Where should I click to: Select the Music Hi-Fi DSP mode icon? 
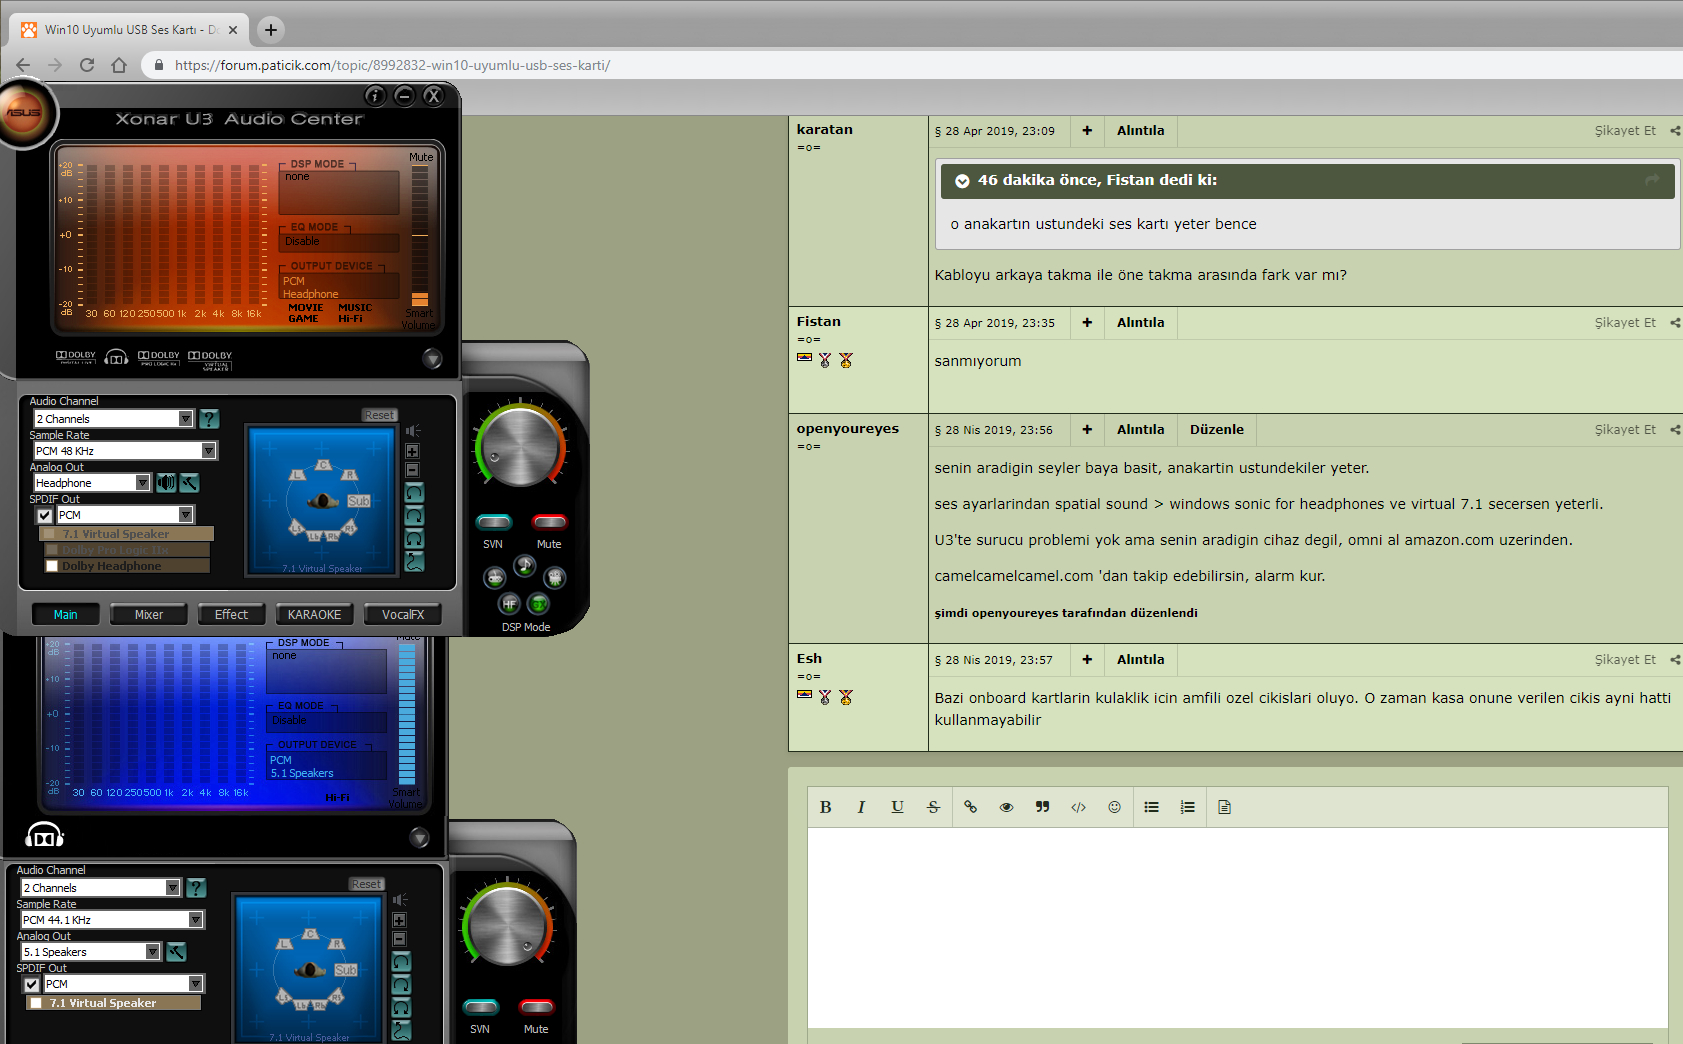tap(525, 566)
